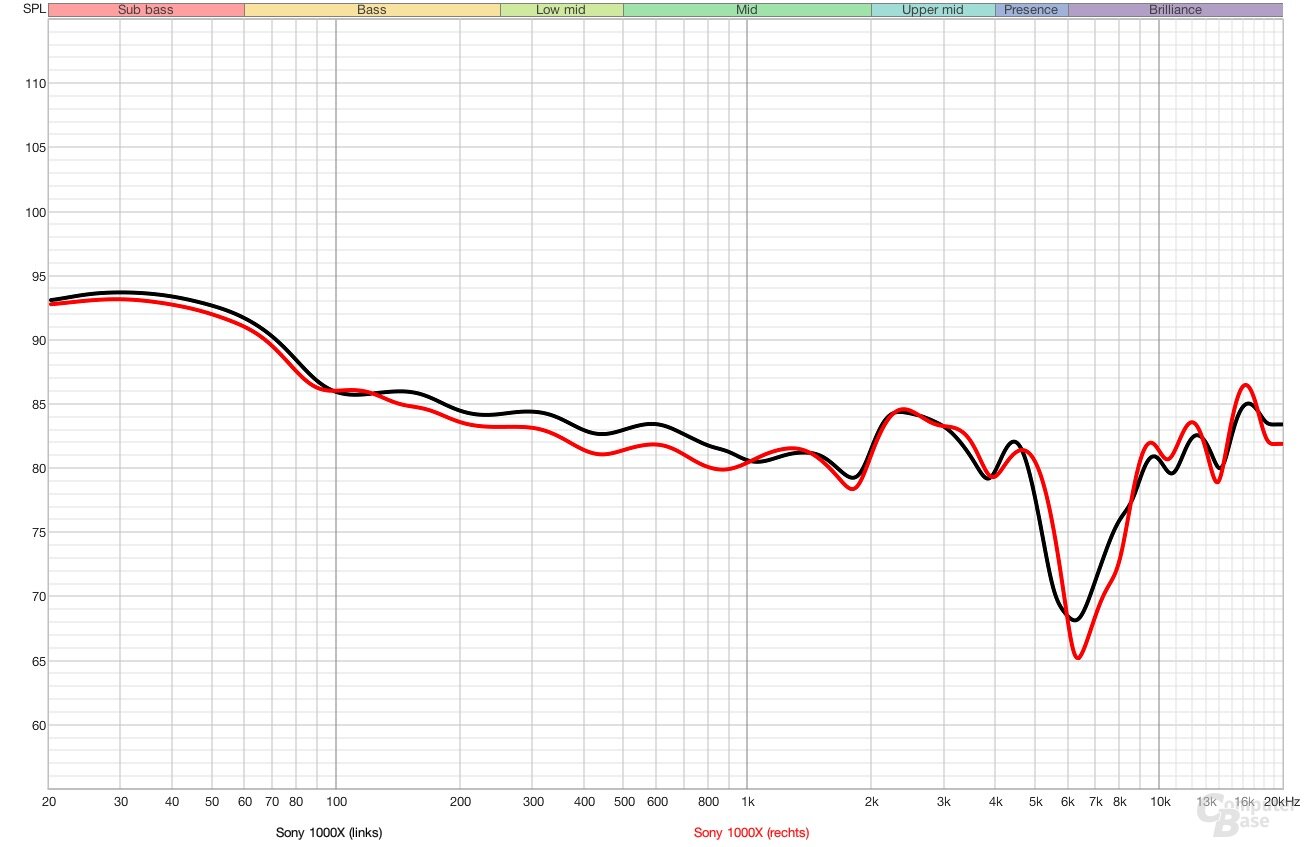Select the Presence band label

tap(1031, 10)
